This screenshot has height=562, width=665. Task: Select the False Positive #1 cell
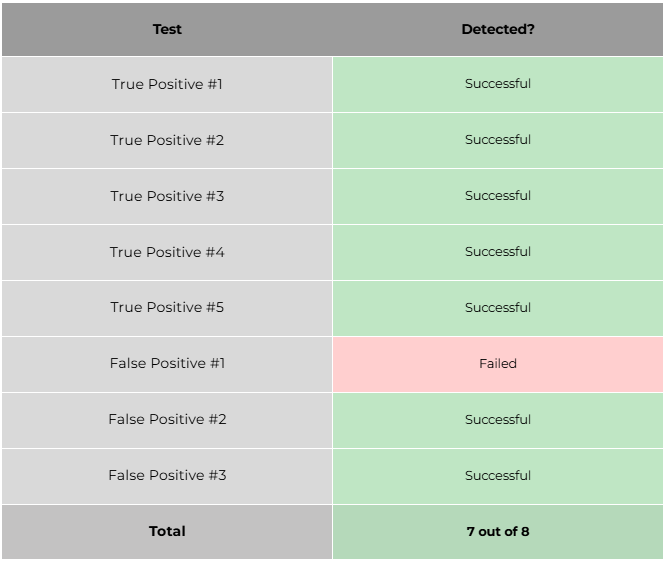tap(167, 364)
